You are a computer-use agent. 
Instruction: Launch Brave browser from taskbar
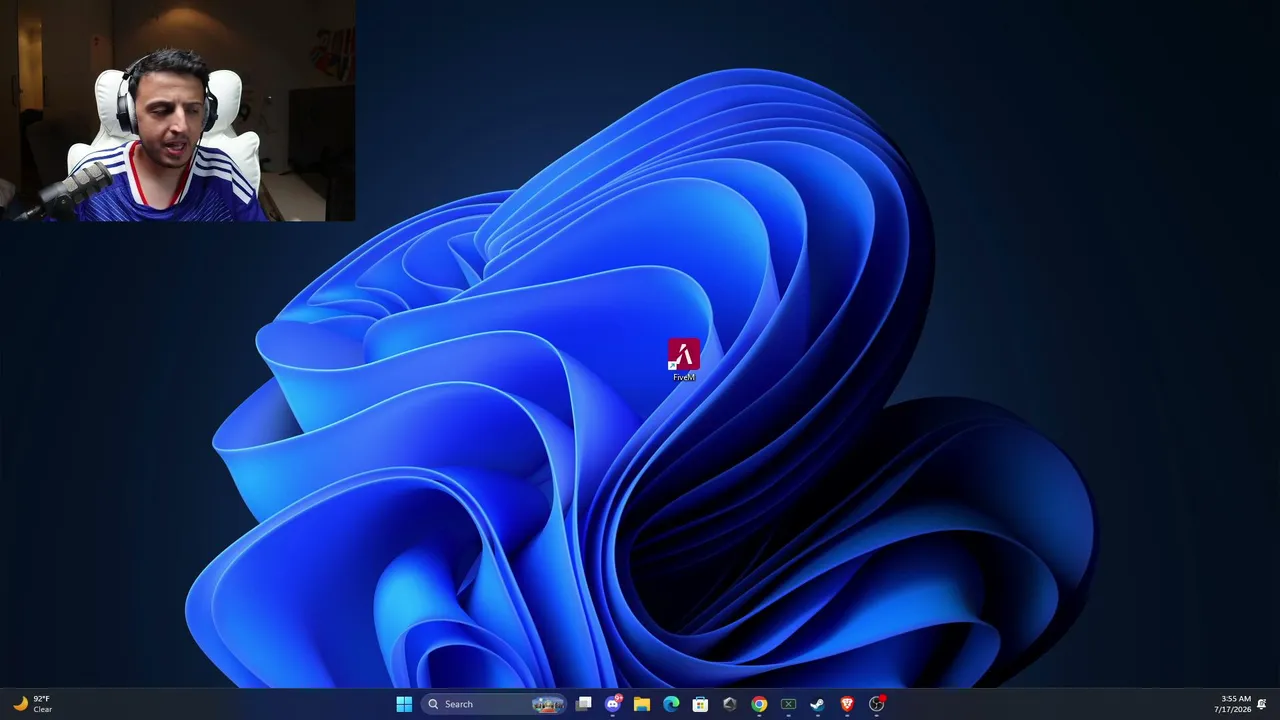click(x=847, y=704)
